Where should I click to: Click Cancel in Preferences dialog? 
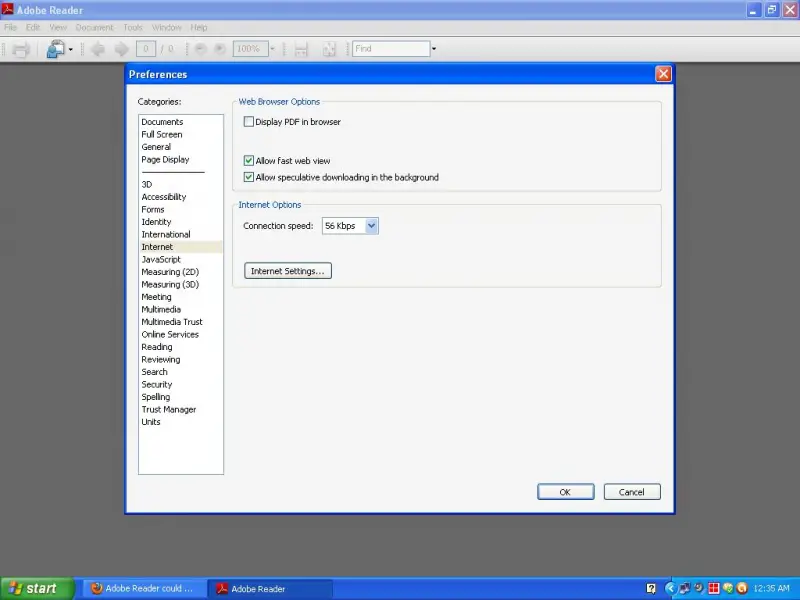pyautogui.click(x=632, y=492)
